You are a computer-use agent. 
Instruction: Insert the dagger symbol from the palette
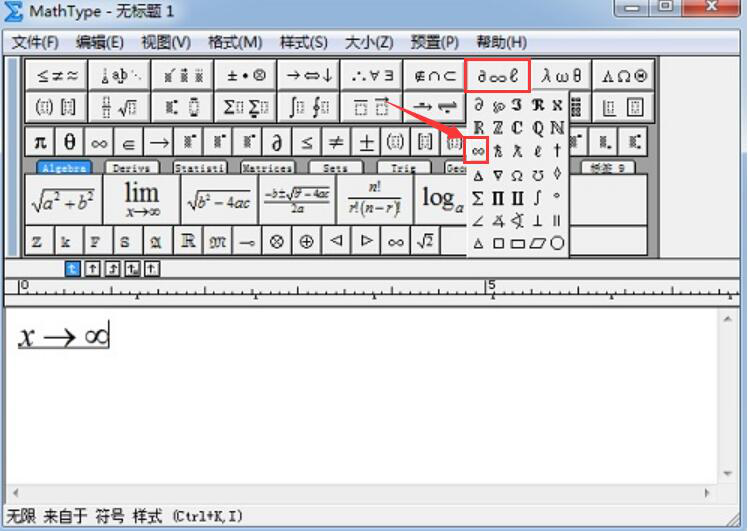tap(557, 151)
